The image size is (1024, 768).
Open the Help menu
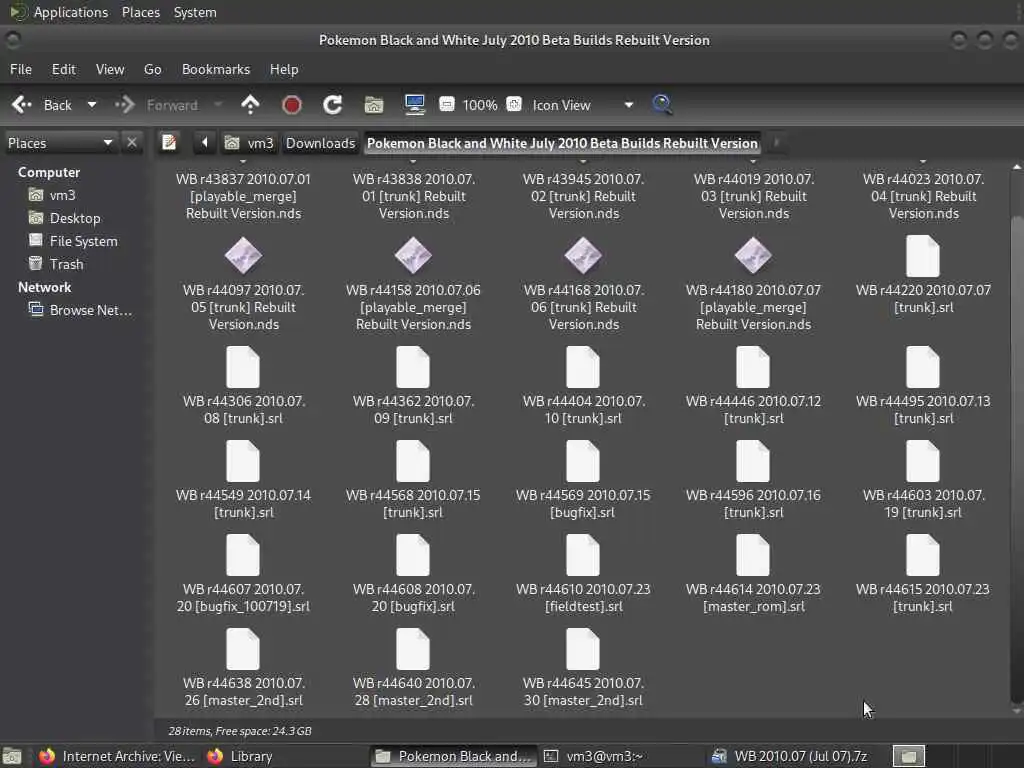pos(284,69)
